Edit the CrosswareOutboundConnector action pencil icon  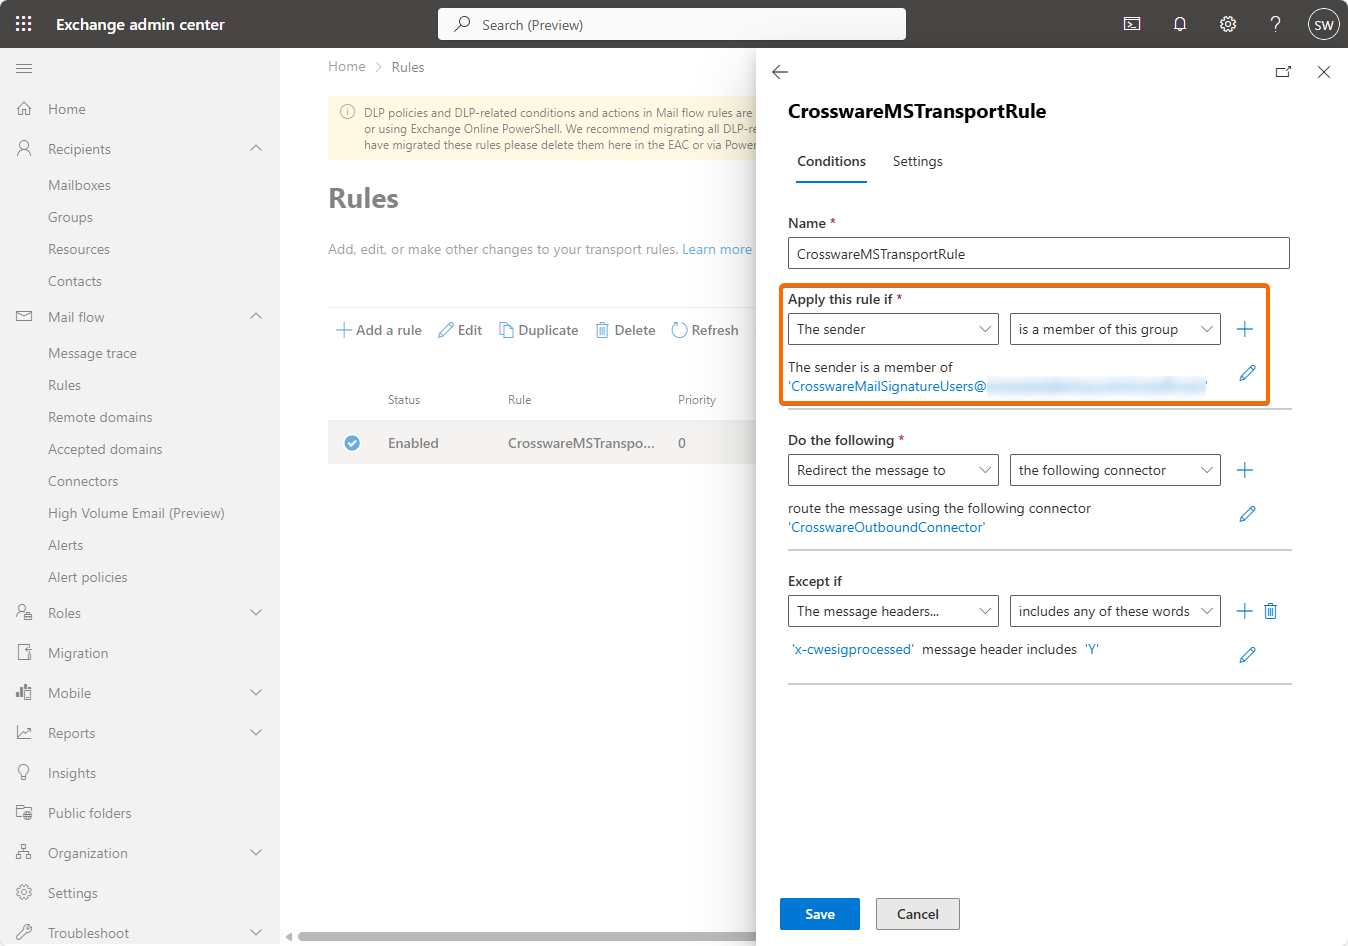point(1247,514)
